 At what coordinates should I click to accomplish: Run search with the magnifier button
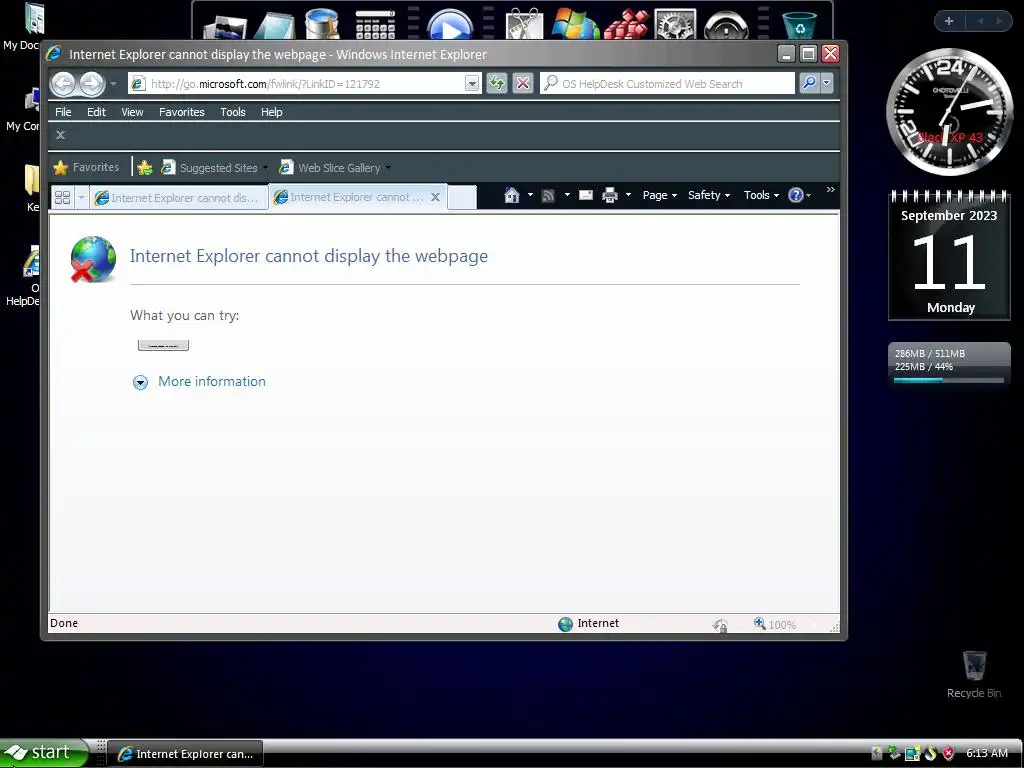click(x=808, y=84)
